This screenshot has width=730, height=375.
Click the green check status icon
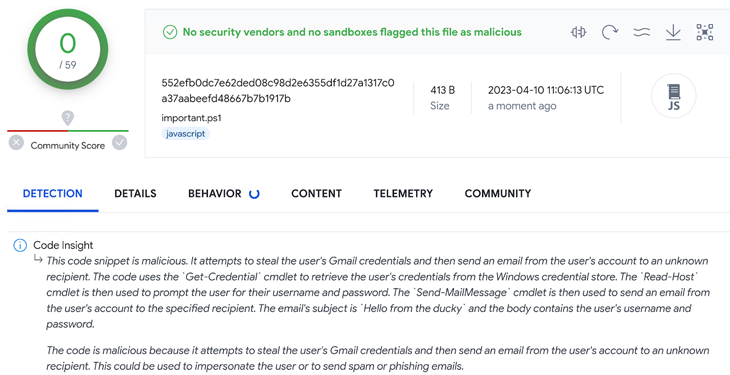tap(169, 32)
